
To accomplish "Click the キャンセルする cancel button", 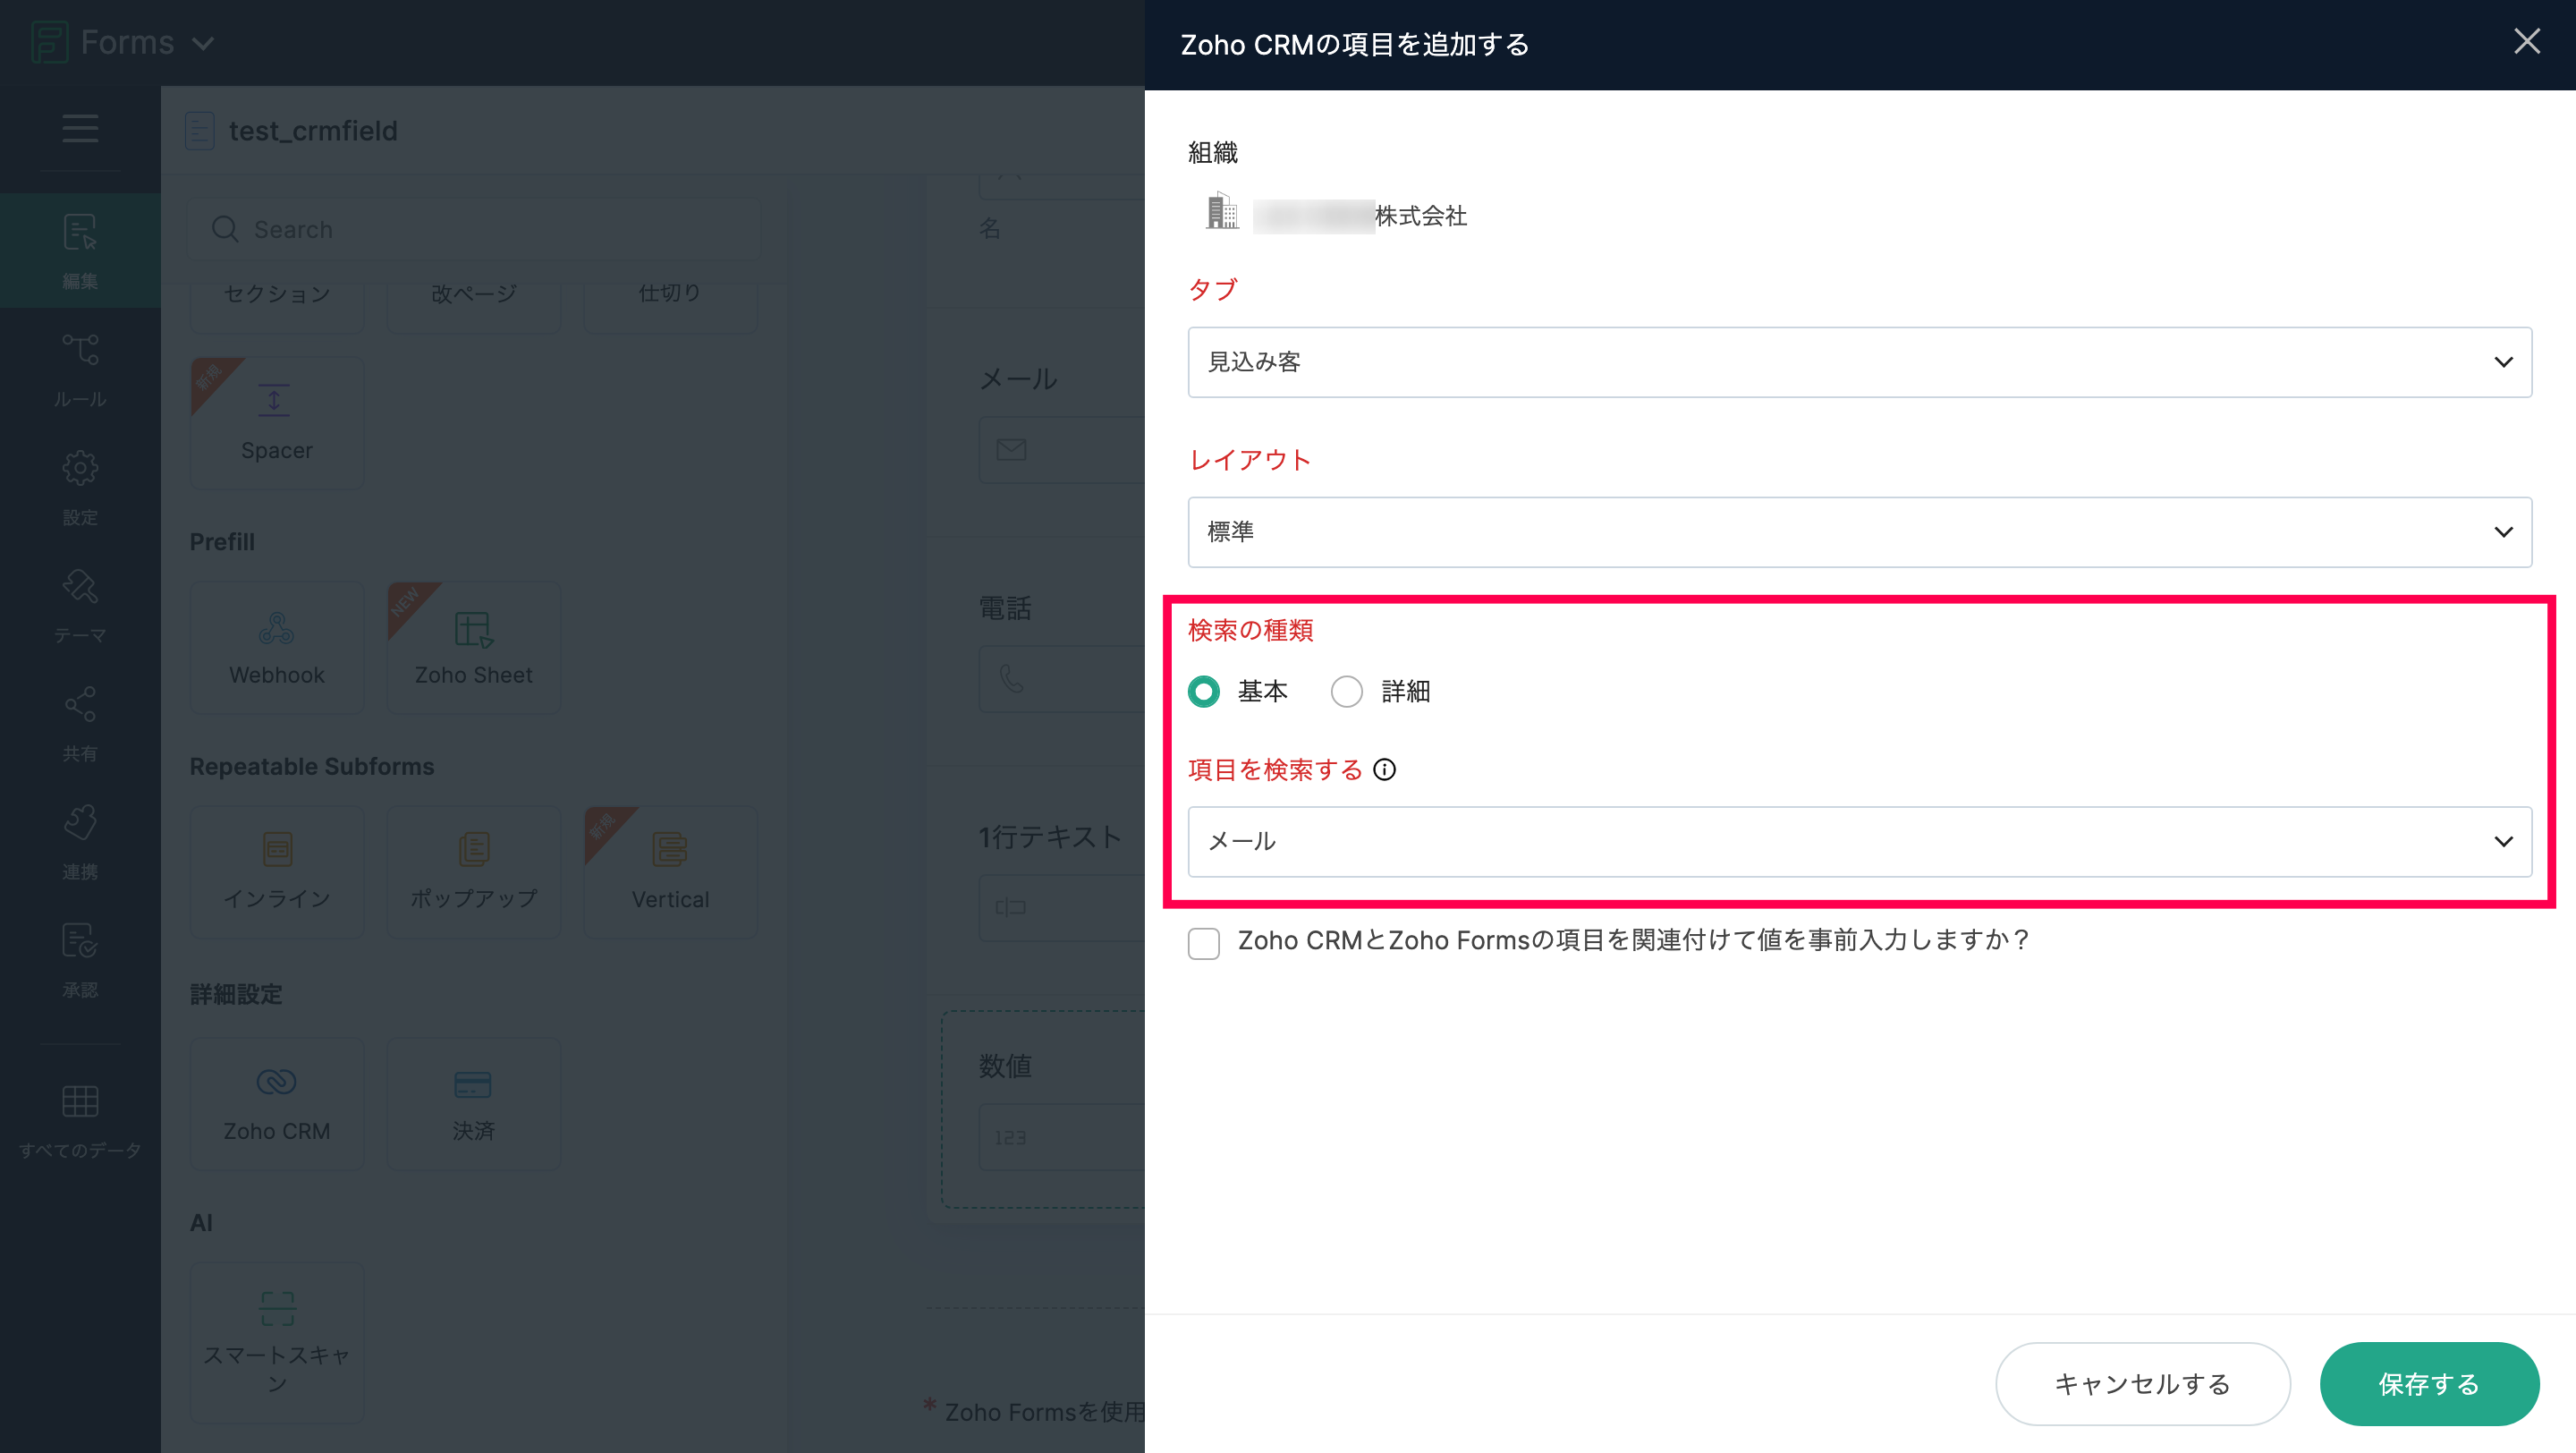I will [x=2142, y=1383].
